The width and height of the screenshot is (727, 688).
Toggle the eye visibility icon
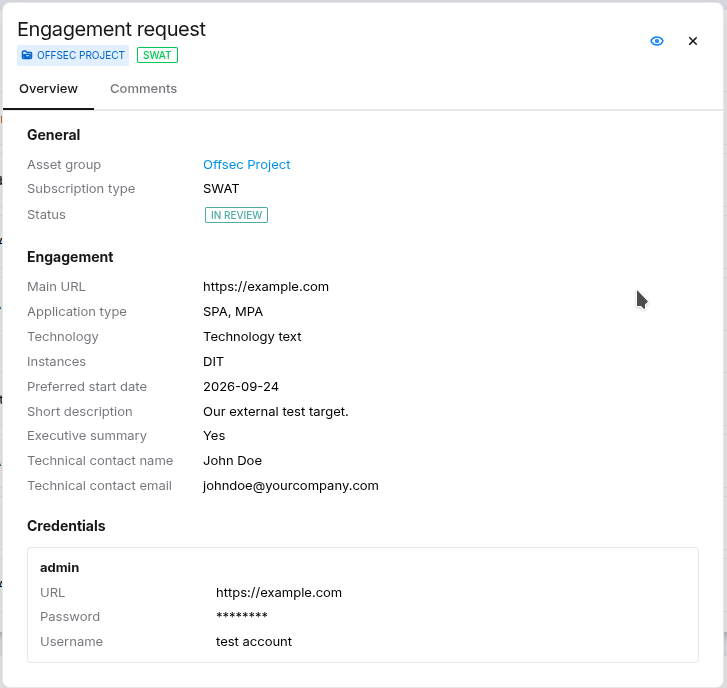[657, 41]
